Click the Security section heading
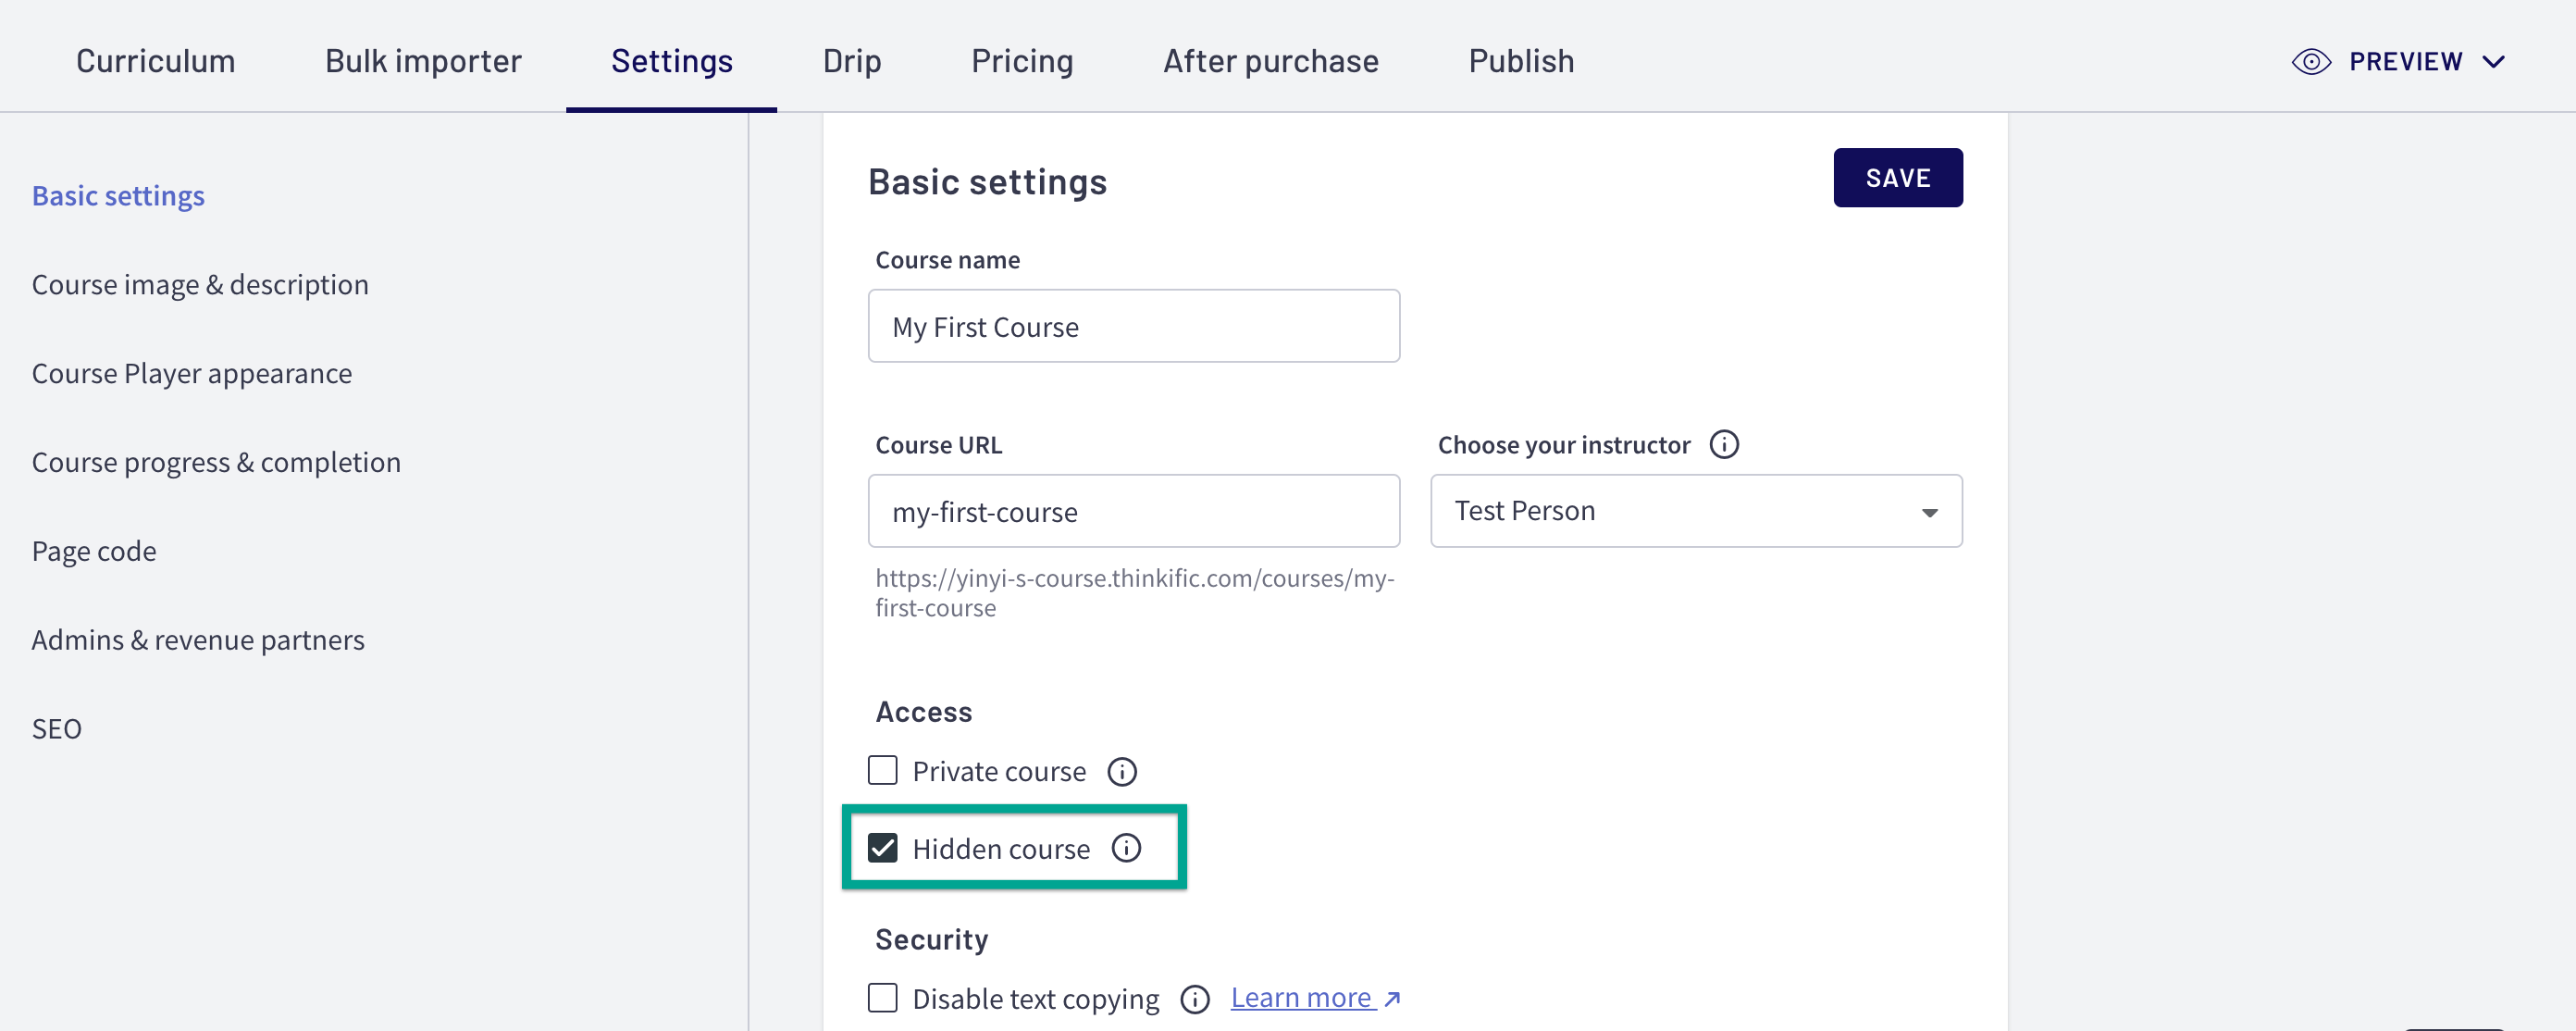 (931, 939)
